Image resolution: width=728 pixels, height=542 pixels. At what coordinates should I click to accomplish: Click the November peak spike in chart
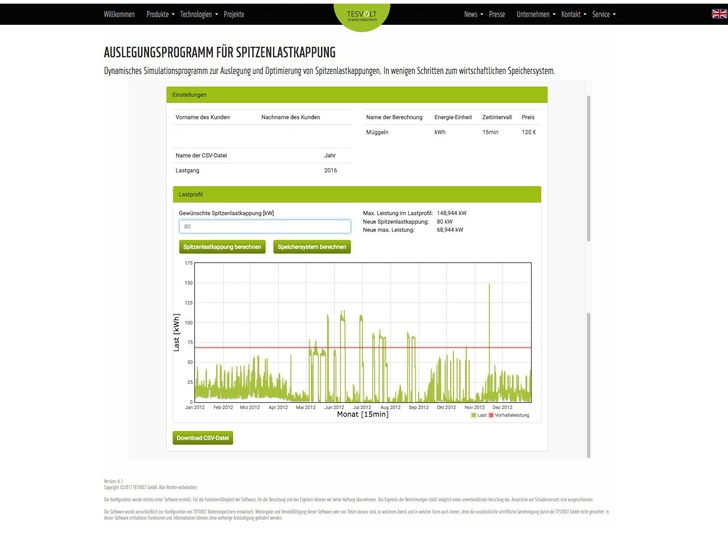[x=489, y=316]
